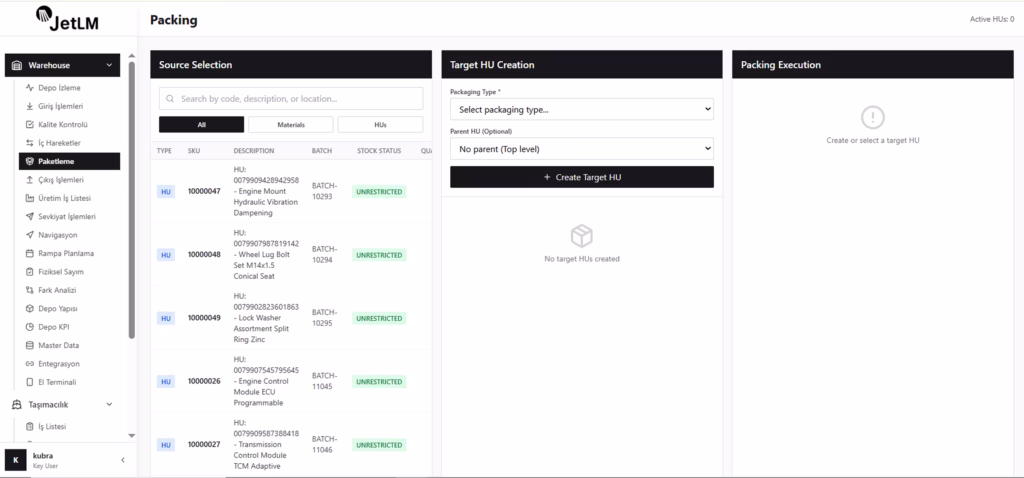Toggle the All filter in Source Selection
The height and width of the screenshot is (478, 1024).
pos(201,125)
